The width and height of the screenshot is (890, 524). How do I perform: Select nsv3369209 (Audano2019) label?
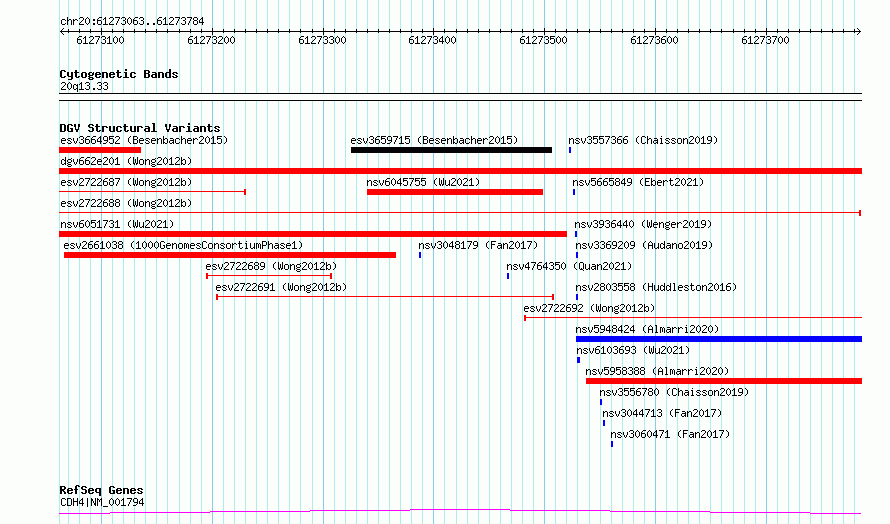pyautogui.click(x=644, y=245)
